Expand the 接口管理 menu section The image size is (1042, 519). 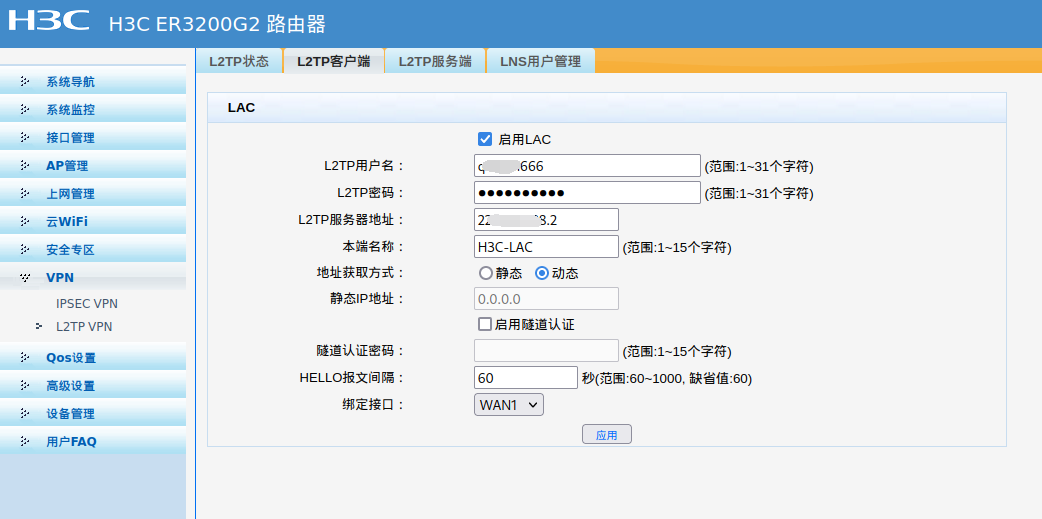pos(93,138)
